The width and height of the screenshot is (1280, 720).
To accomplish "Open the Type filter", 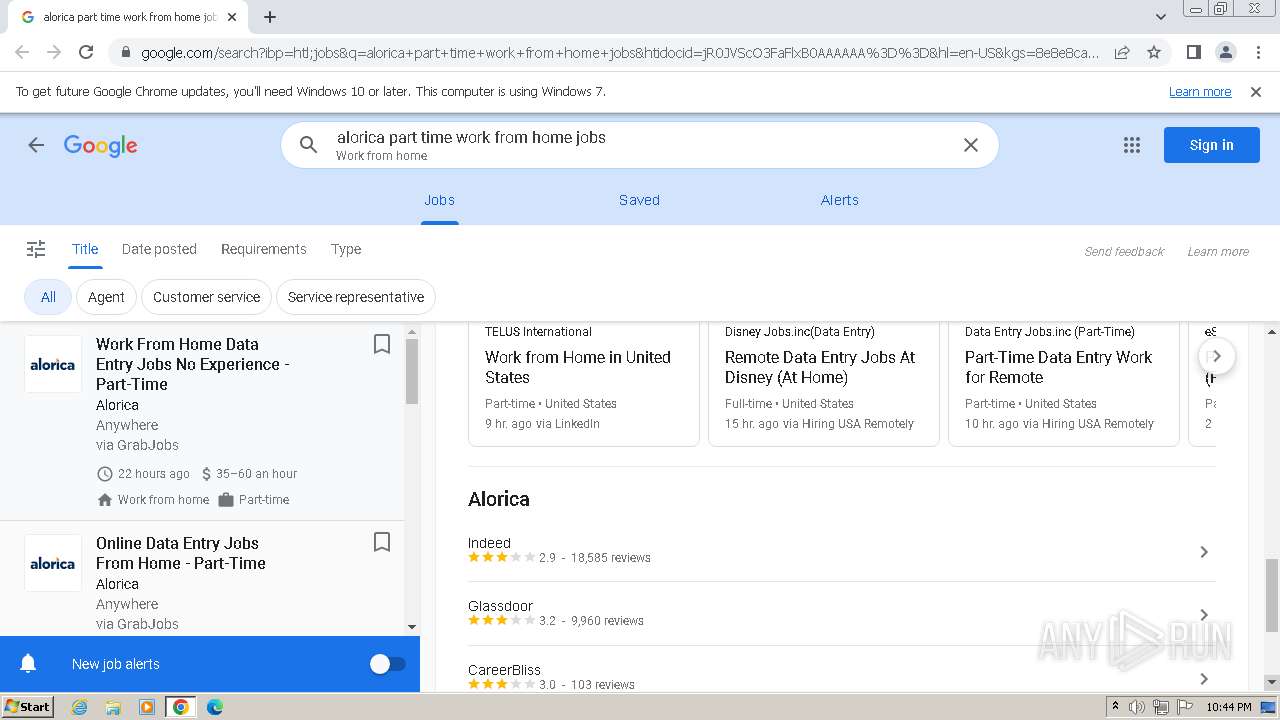I will point(346,249).
